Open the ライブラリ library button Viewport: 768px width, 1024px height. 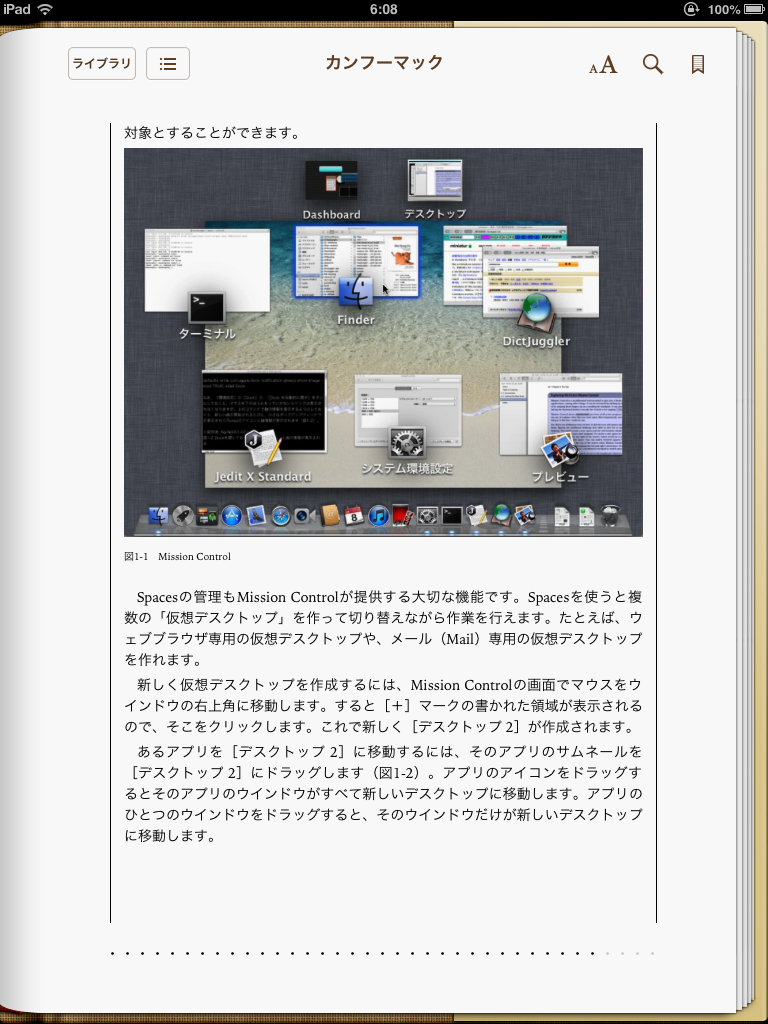point(102,63)
